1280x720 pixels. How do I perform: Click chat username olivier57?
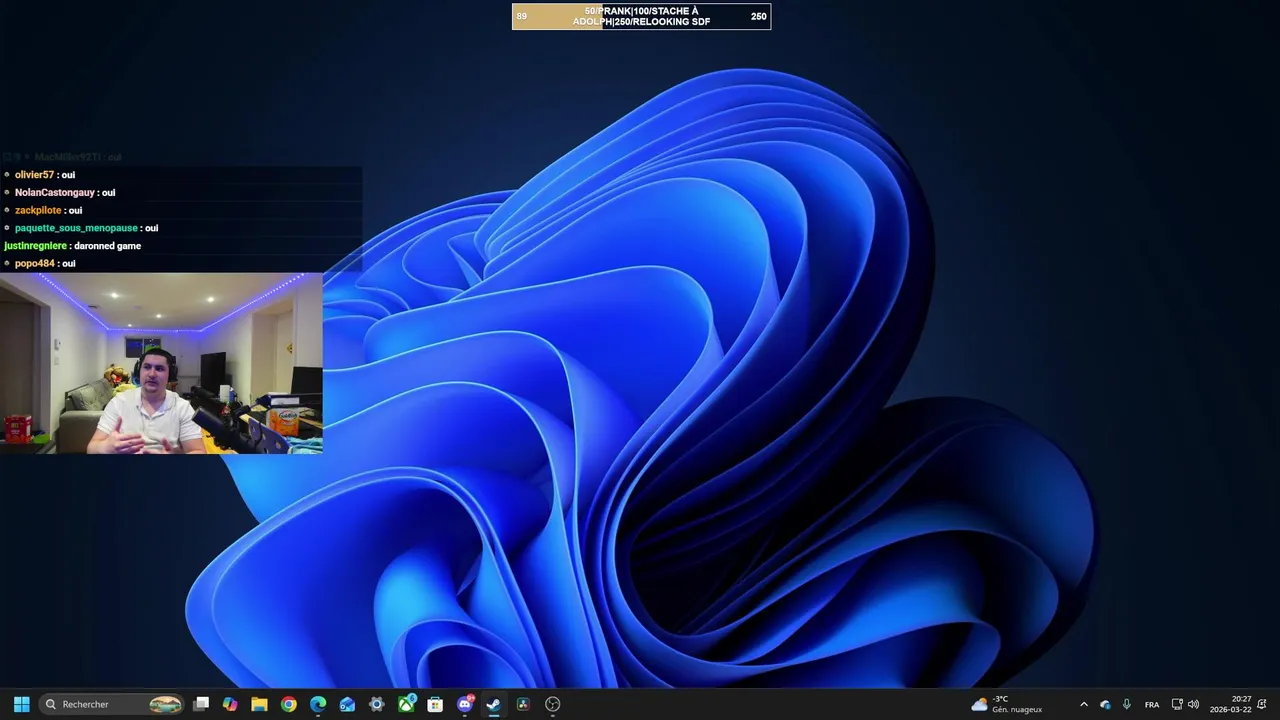click(x=34, y=175)
